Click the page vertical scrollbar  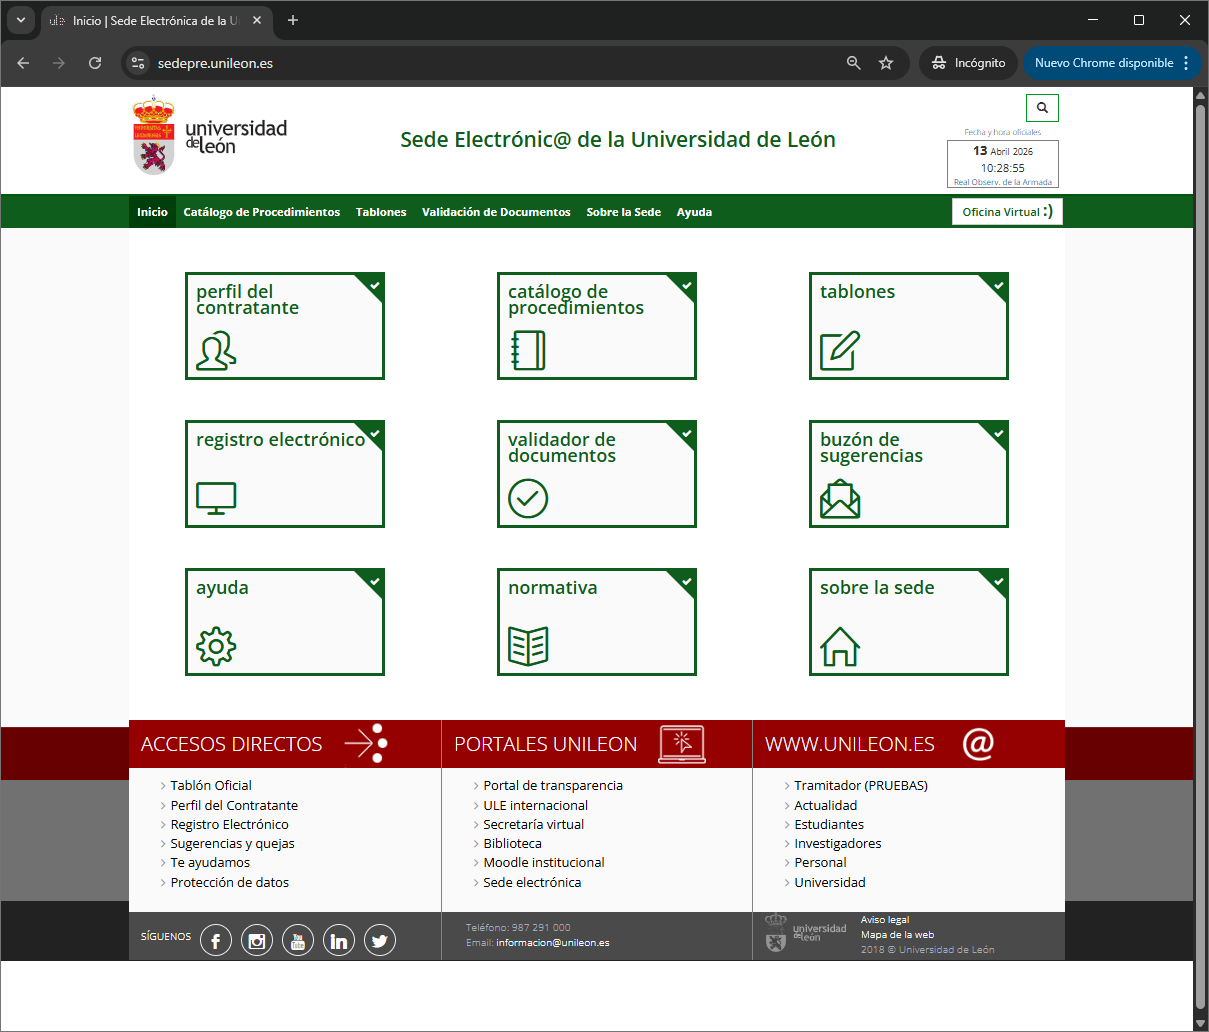pos(1201,558)
